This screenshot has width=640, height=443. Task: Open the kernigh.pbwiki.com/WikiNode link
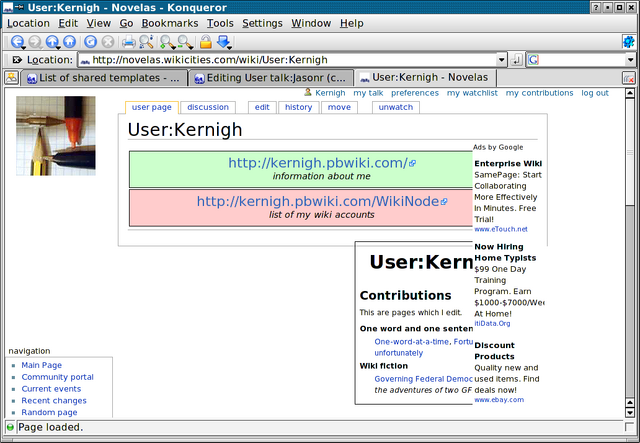pyautogui.click(x=318, y=201)
